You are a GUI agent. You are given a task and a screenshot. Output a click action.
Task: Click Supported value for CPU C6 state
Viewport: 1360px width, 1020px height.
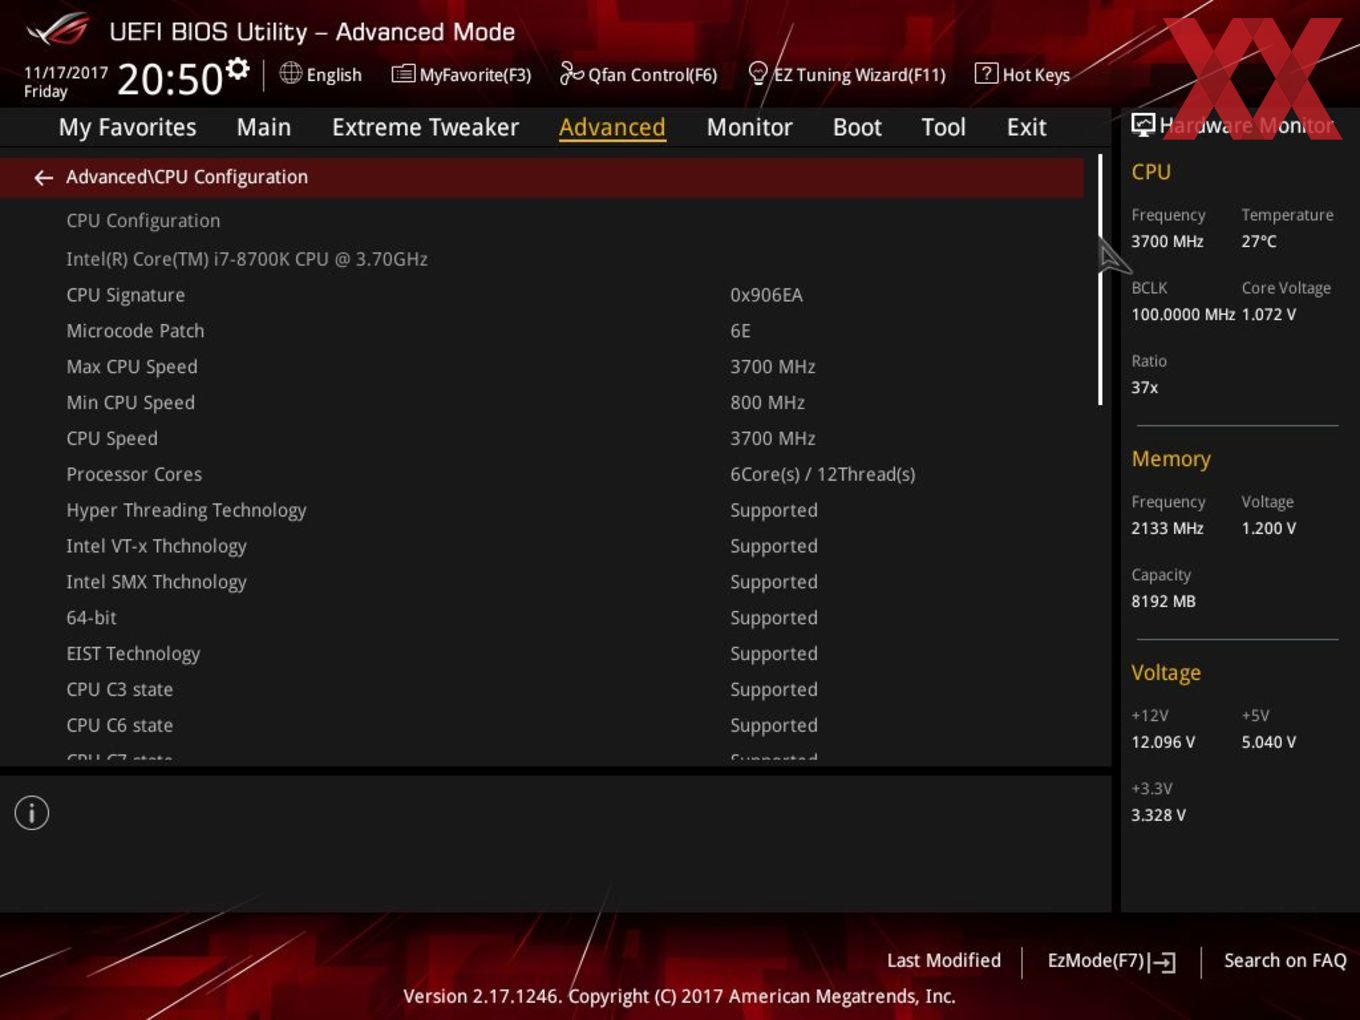click(x=773, y=726)
